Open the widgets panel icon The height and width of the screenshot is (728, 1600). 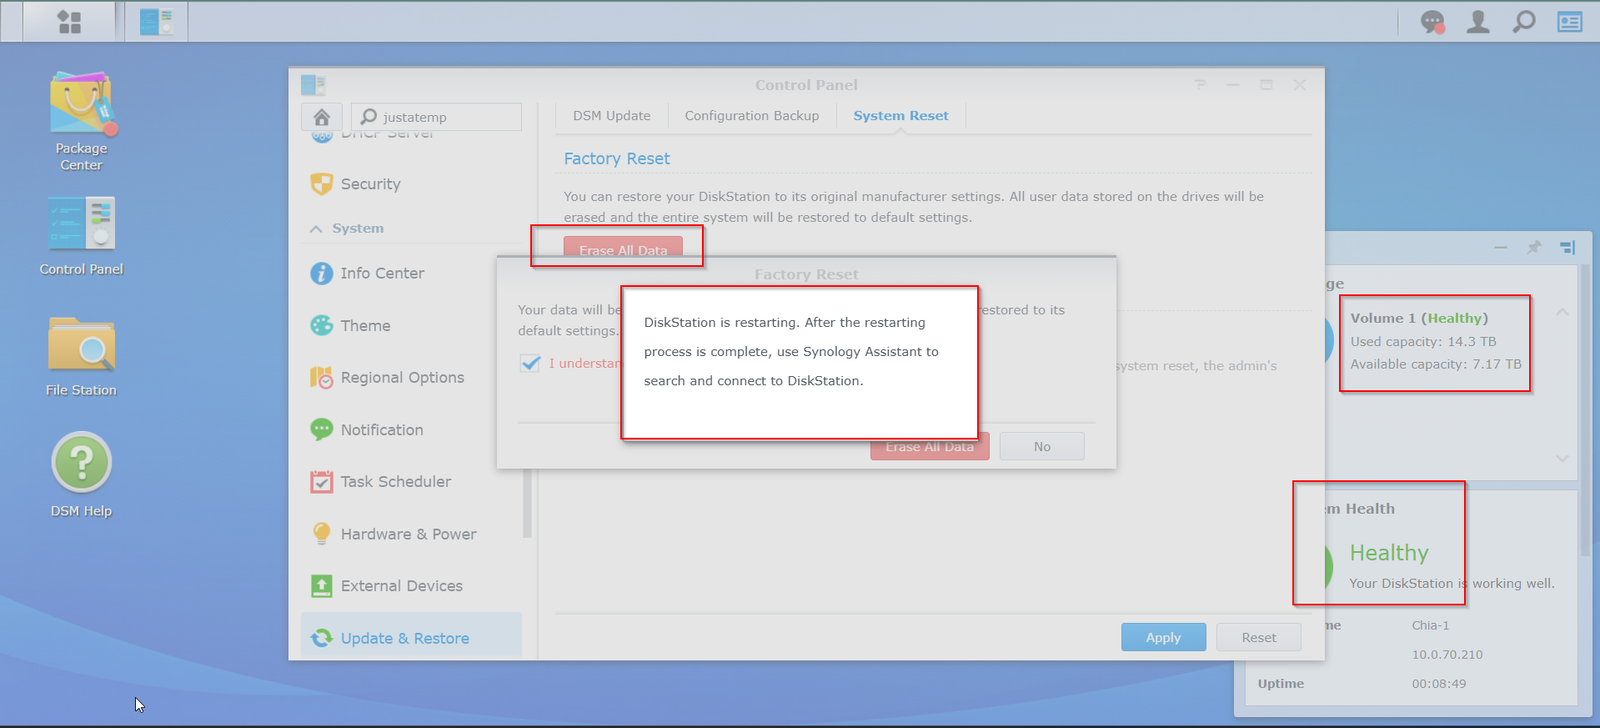pos(1570,22)
